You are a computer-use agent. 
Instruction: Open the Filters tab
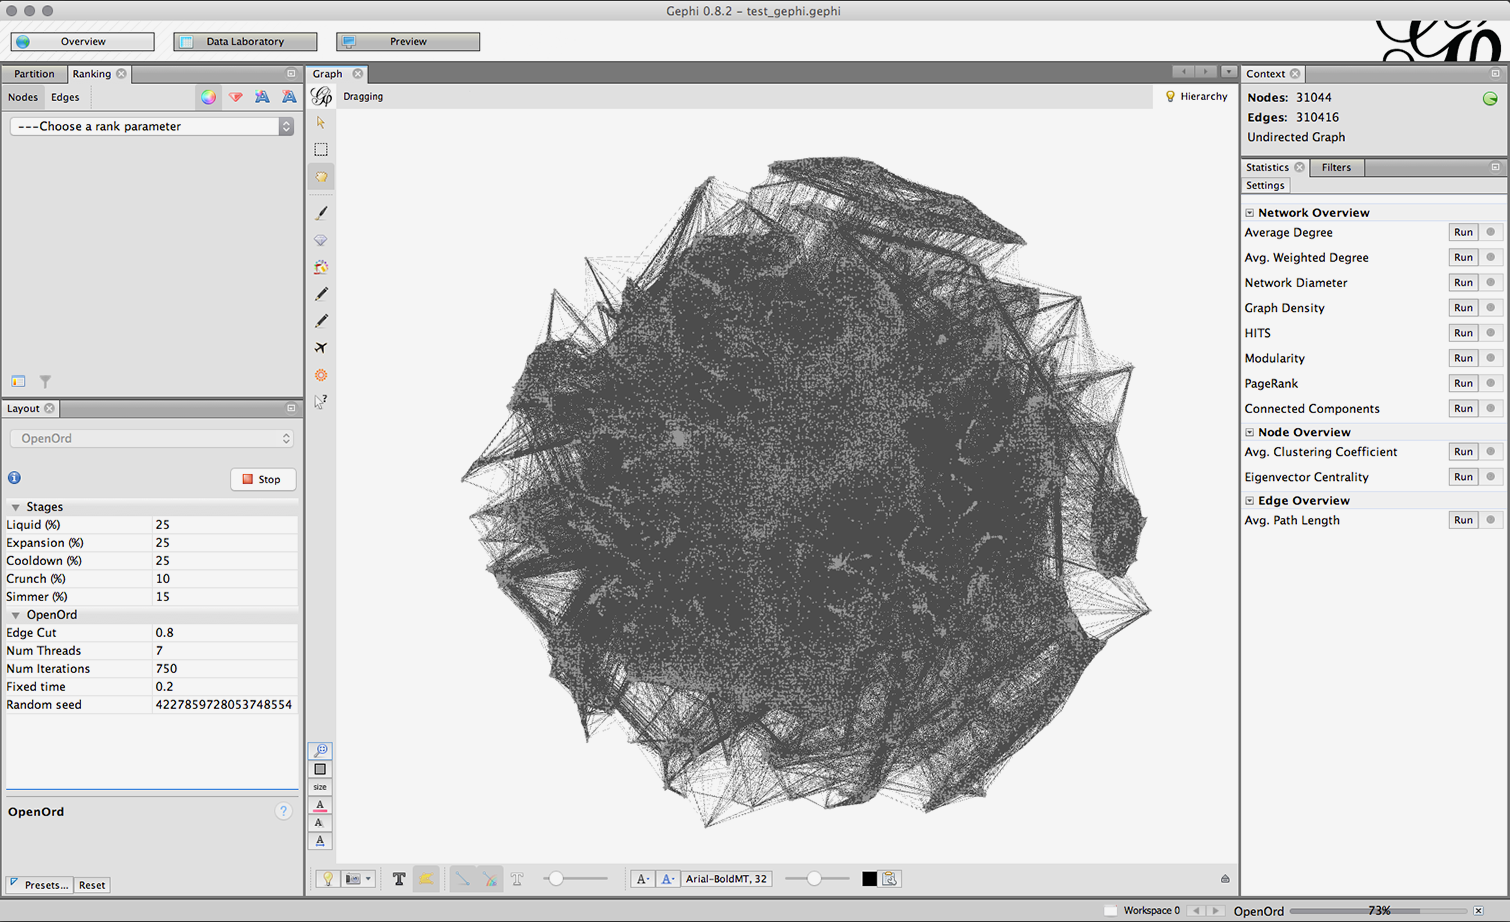click(x=1335, y=167)
